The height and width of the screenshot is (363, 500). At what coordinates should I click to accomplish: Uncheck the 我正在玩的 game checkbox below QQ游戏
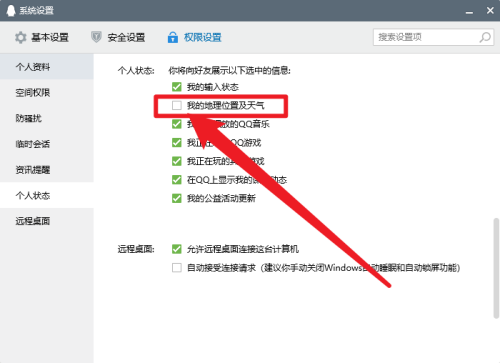pos(177,161)
